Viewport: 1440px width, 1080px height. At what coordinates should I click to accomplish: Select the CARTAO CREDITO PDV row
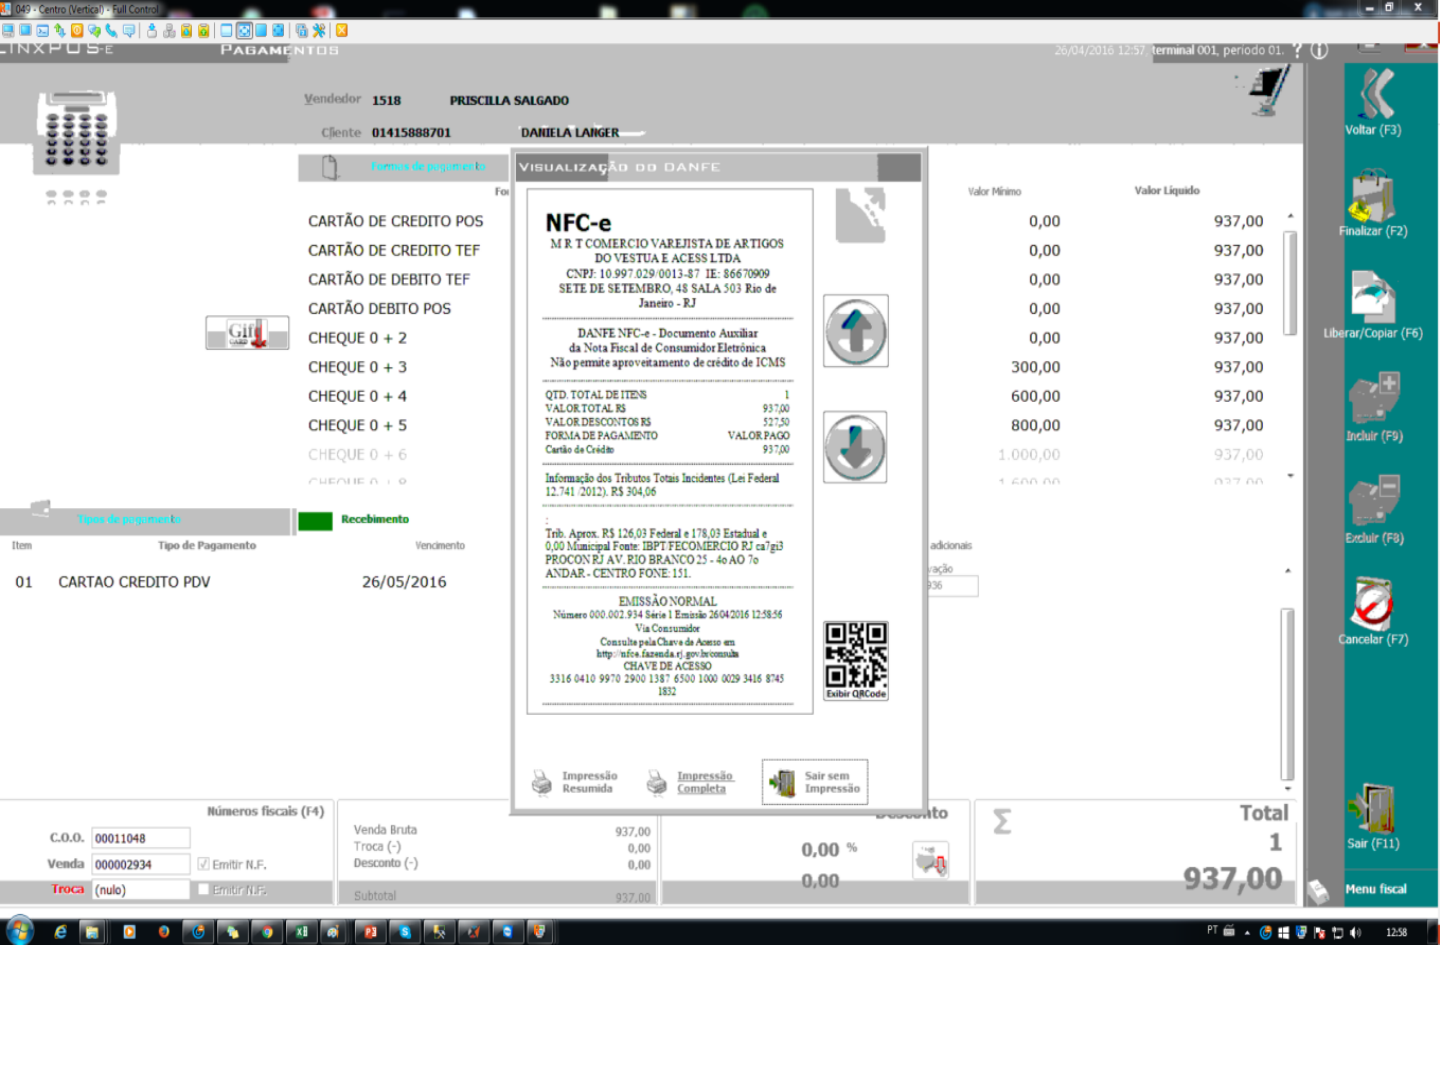point(230,582)
